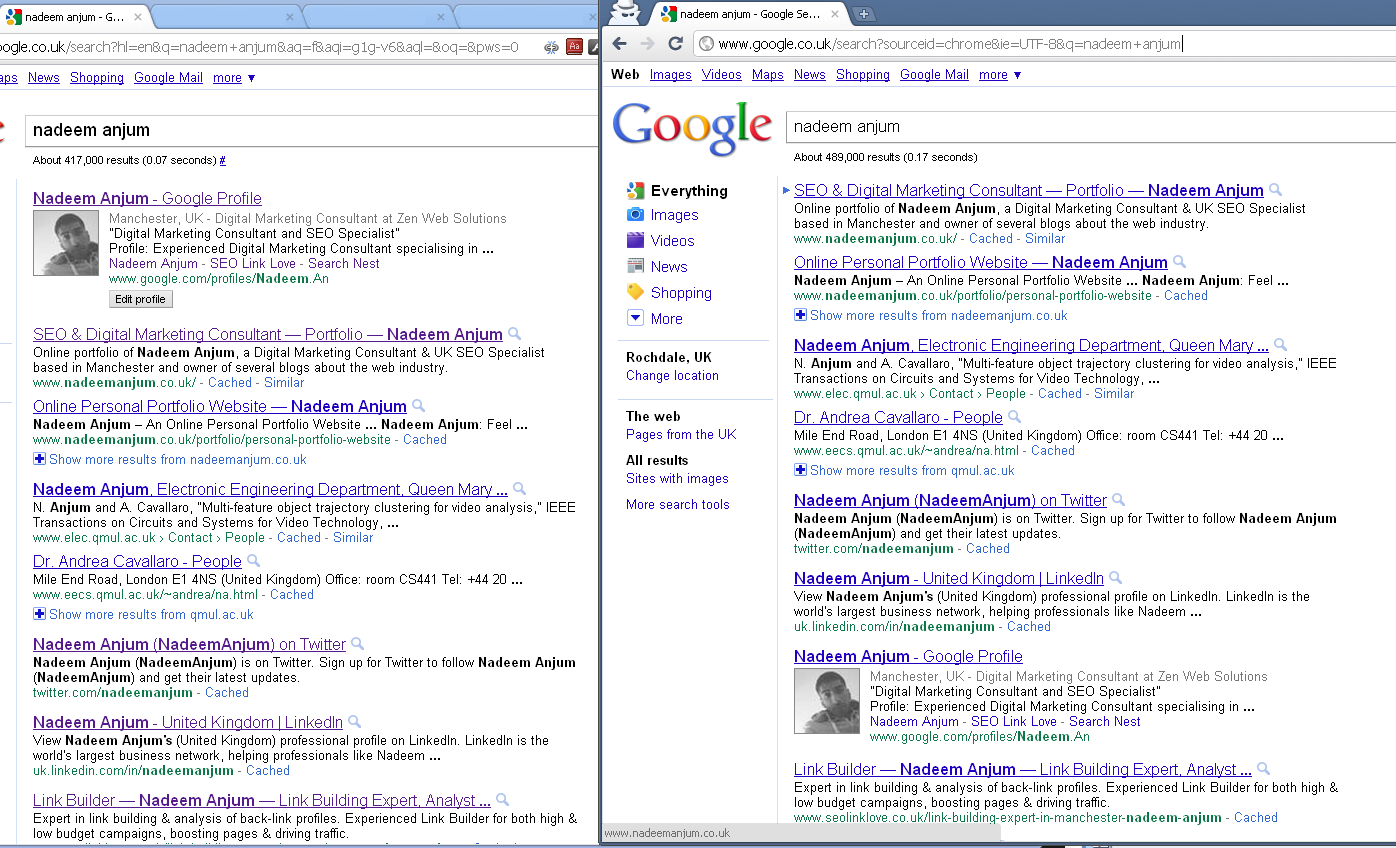Reload the page in the incognito window
The image size is (1396, 848).
coord(675,43)
